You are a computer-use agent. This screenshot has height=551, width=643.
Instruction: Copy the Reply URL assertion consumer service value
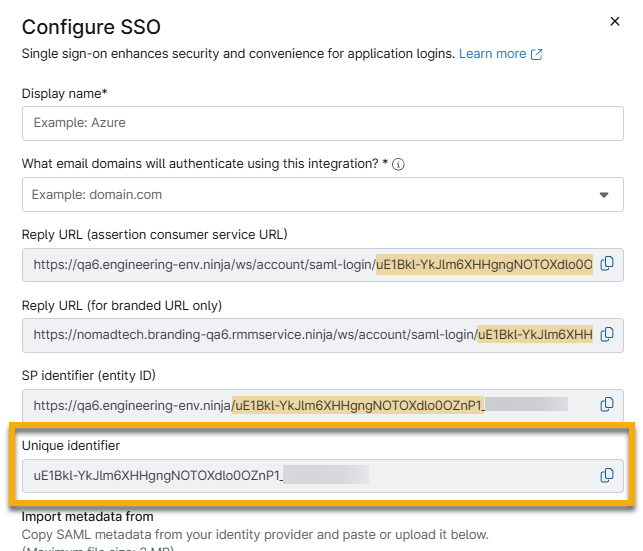[607, 264]
